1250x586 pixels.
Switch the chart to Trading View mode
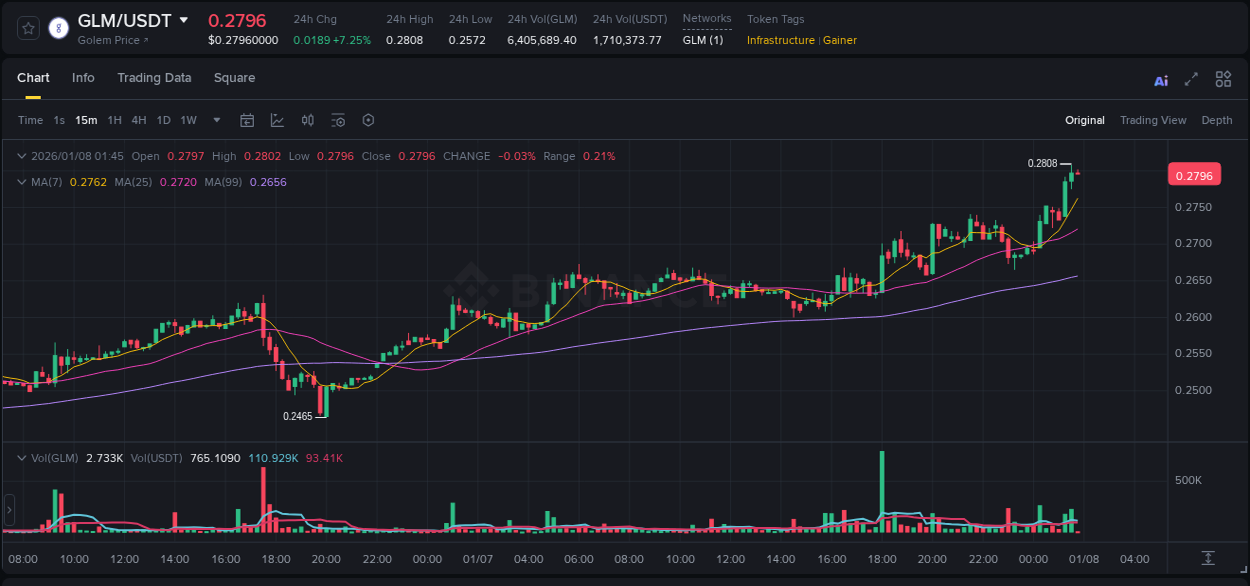(x=1152, y=120)
